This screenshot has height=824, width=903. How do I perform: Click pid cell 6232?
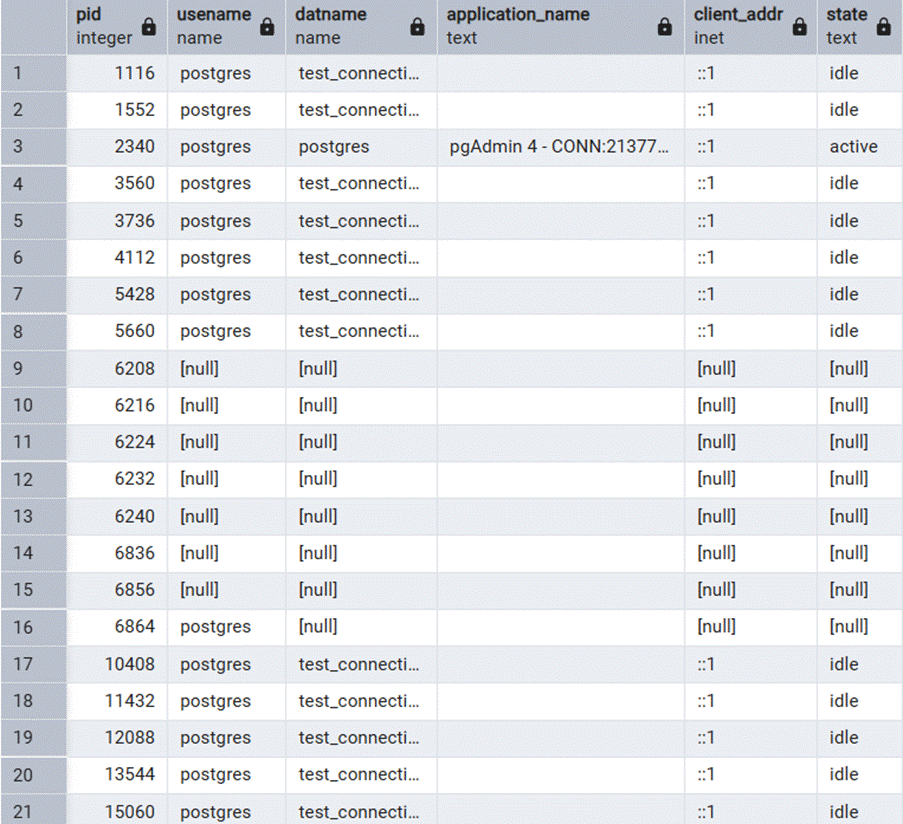[x=117, y=479]
